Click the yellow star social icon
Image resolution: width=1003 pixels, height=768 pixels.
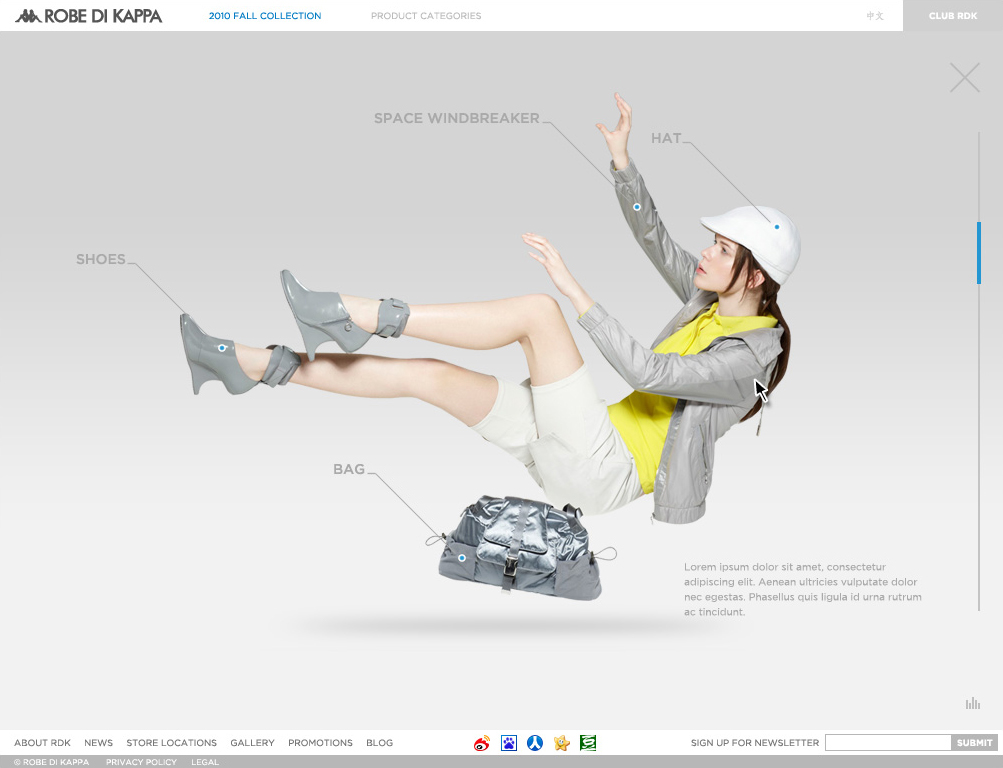tap(562, 743)
